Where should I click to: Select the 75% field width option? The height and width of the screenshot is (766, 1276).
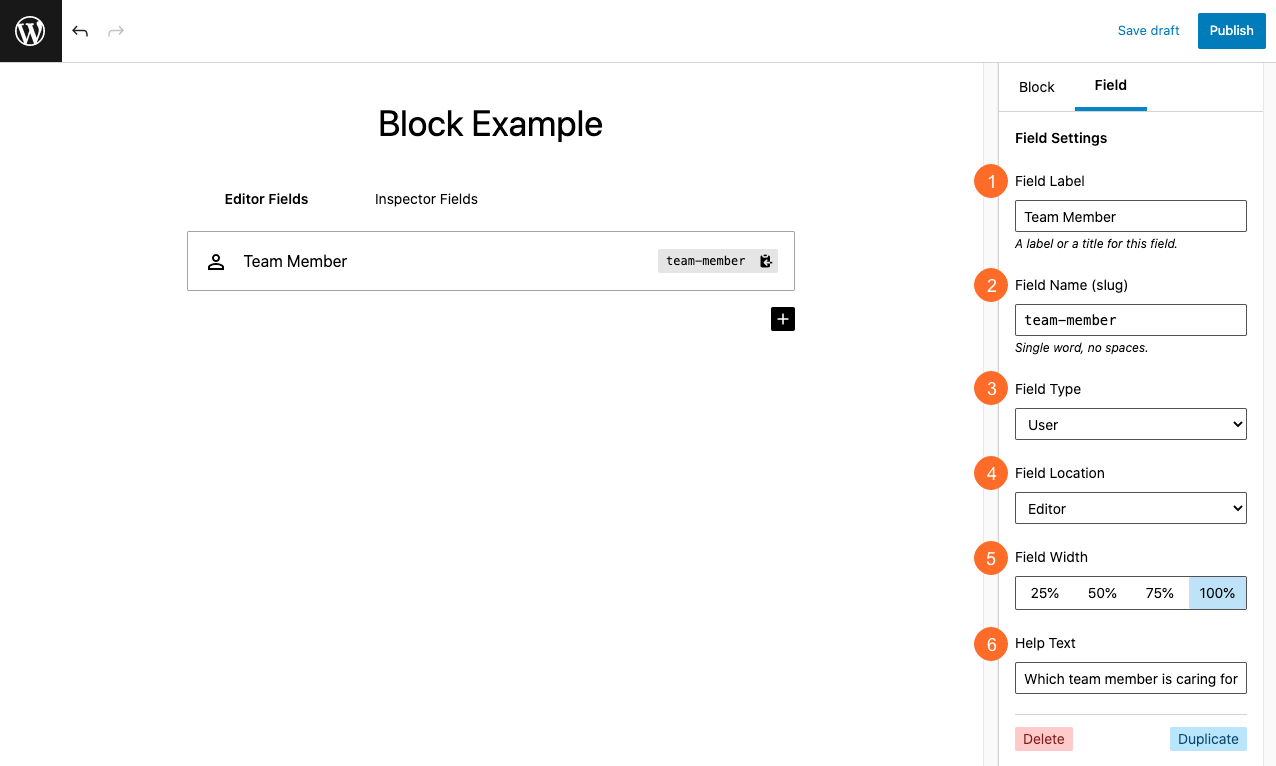tap(1159, 592)
